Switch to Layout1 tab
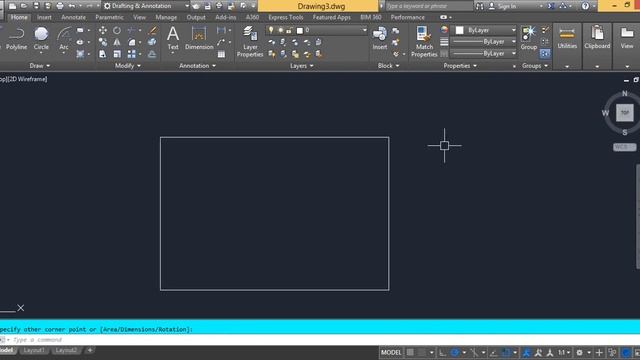Screen dimensions: 640x360 [33, 350]
